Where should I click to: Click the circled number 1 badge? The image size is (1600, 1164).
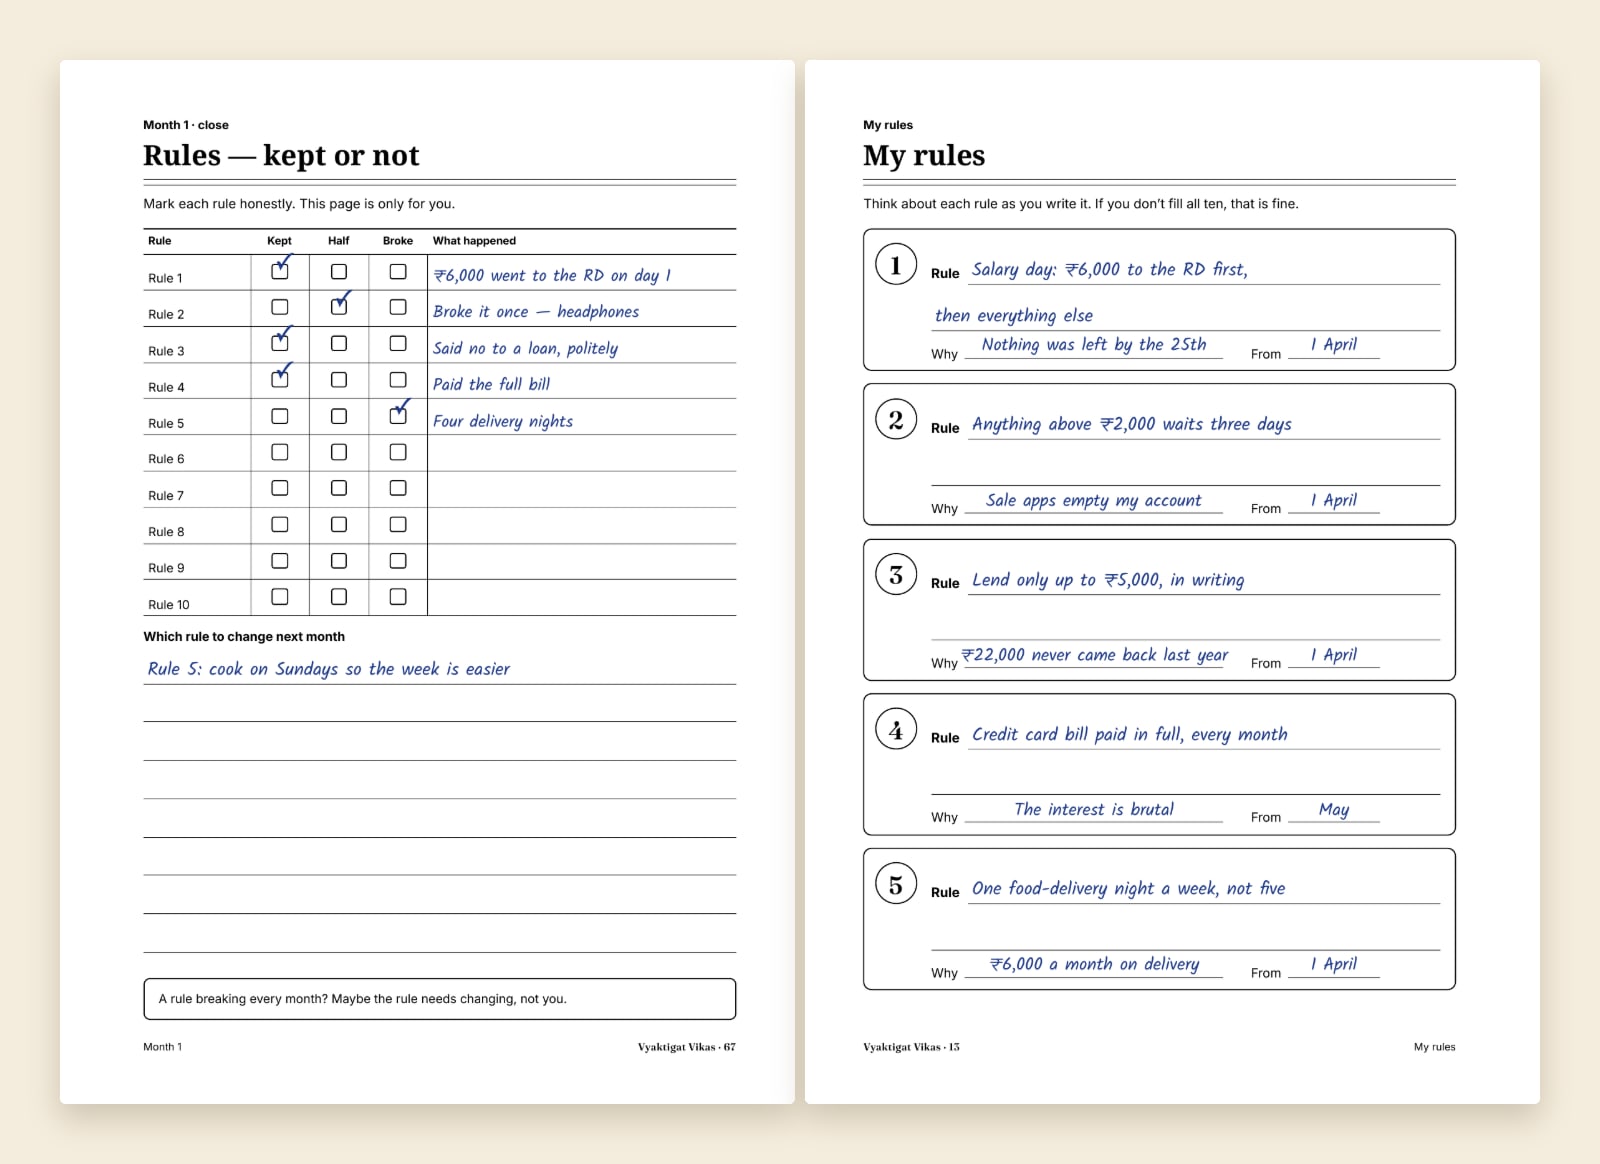point(896,265)
